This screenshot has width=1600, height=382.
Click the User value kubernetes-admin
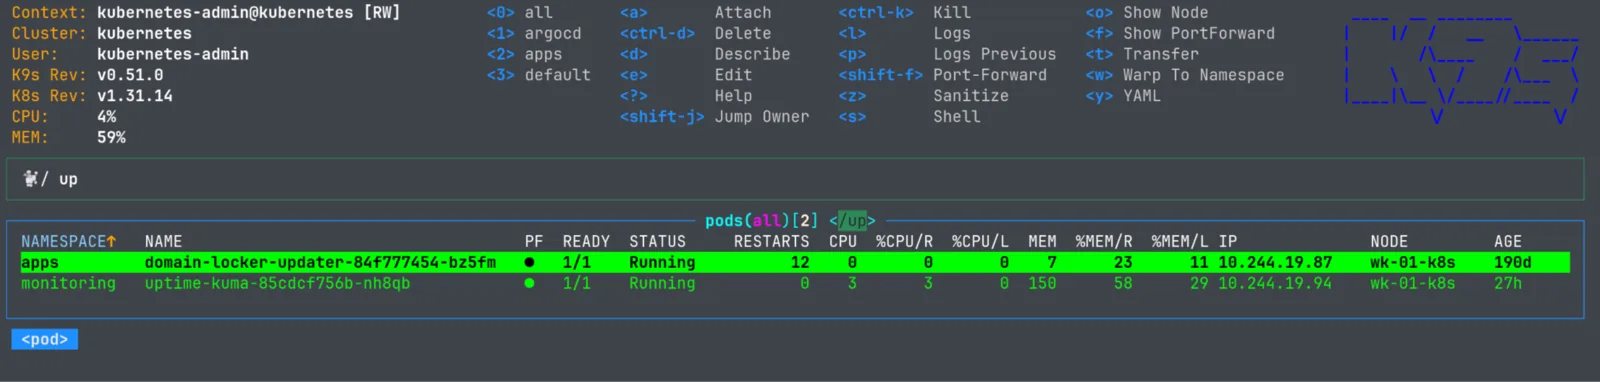coord(173,54)
